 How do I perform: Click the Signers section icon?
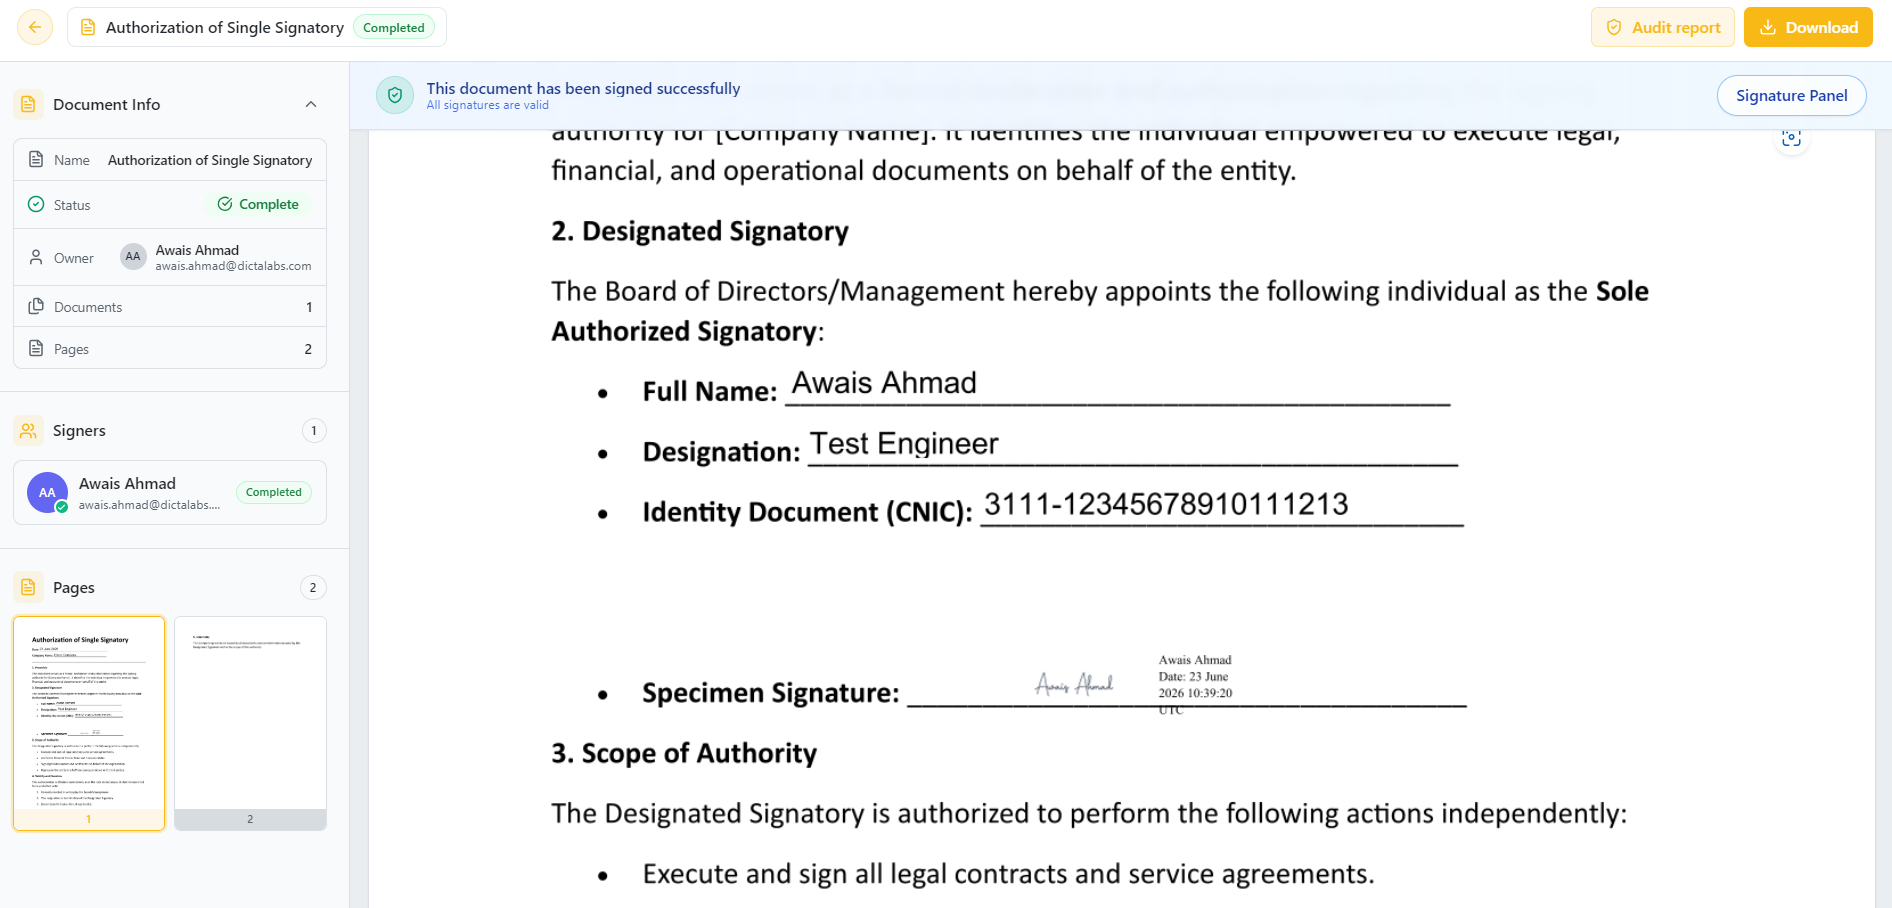click(28, 430)
